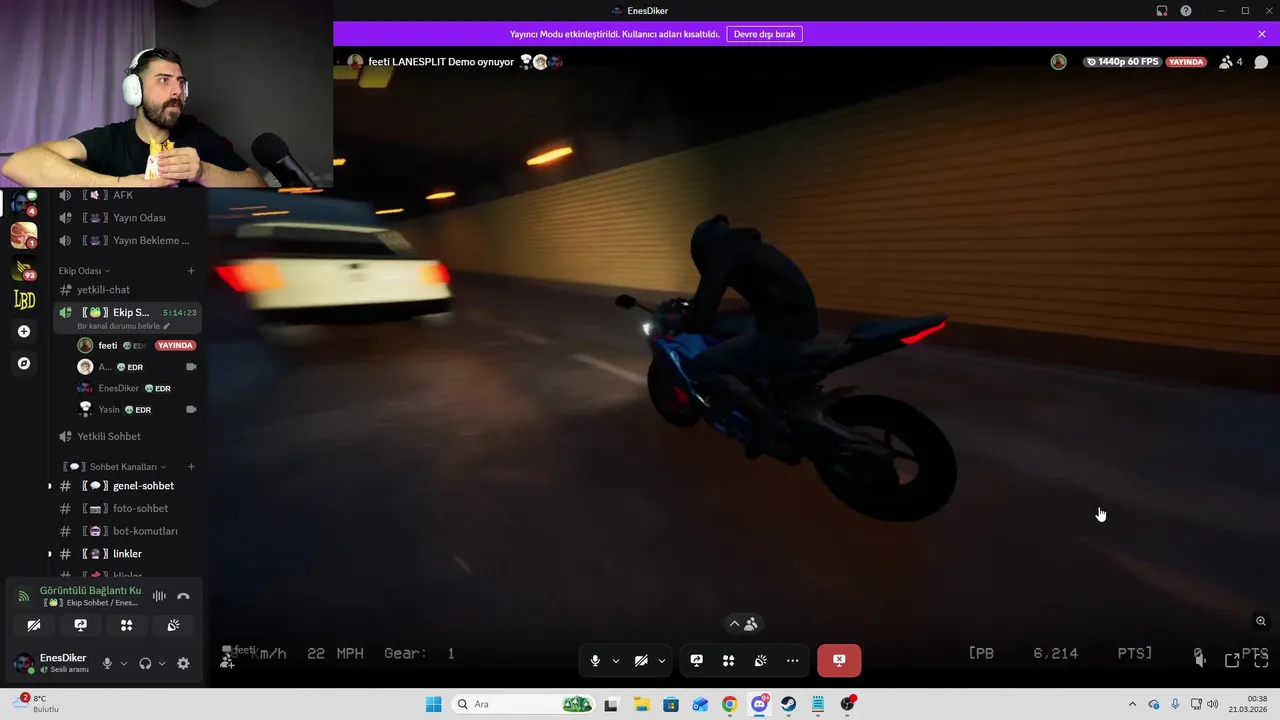
Task: Open the bot-komutları channel
Action: click(x=128, y=531)
